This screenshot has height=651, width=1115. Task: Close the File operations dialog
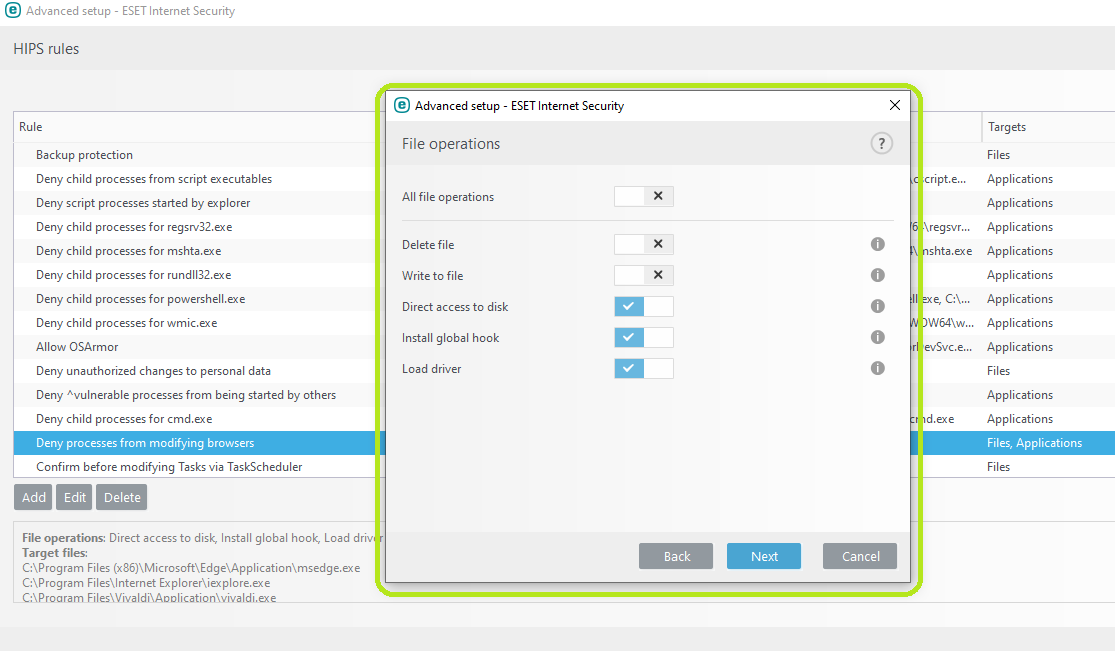click(895, 105)
